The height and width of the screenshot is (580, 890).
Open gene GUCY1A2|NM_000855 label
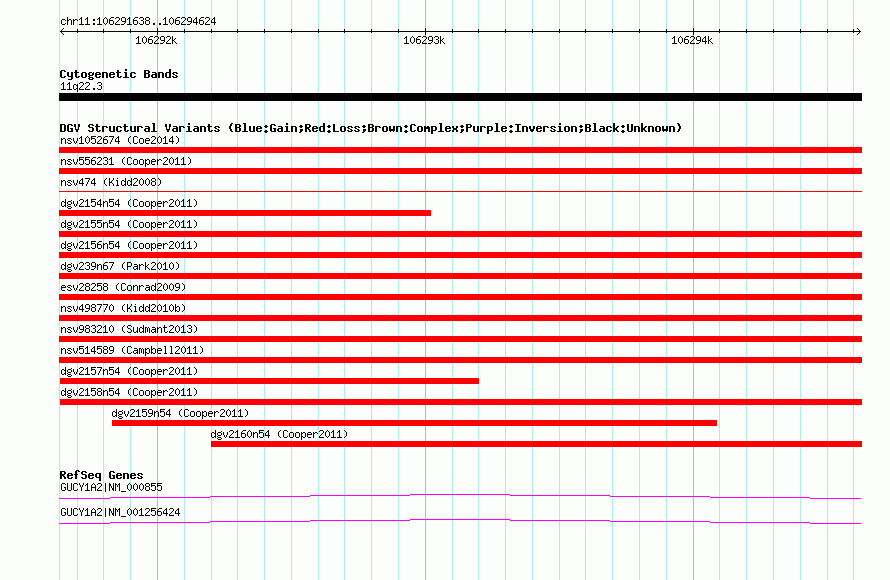(x=111, y=487)
